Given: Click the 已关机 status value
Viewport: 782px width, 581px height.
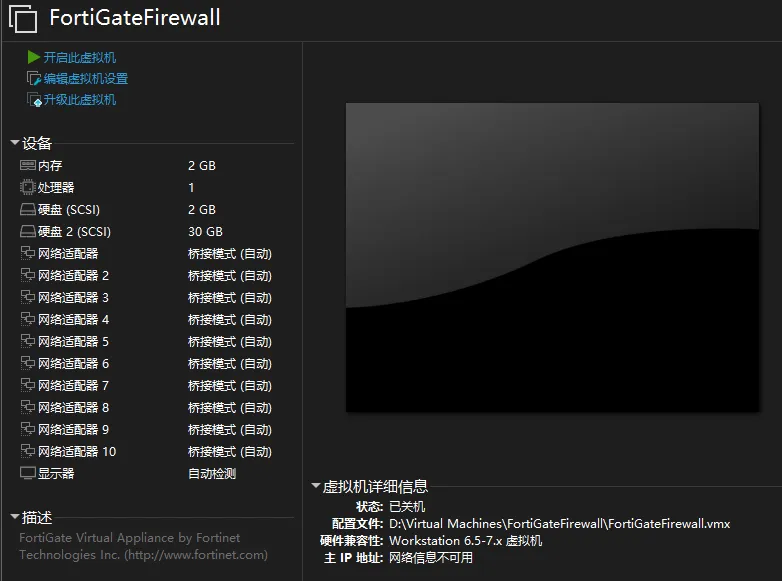Looking at the screenshot, I should (x=407, y=507).
